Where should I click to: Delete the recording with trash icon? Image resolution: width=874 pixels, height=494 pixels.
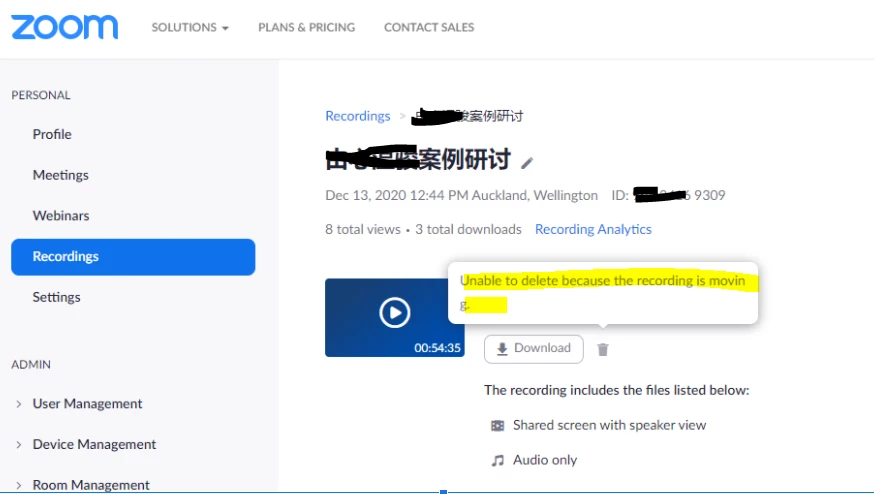click(603, 350)
